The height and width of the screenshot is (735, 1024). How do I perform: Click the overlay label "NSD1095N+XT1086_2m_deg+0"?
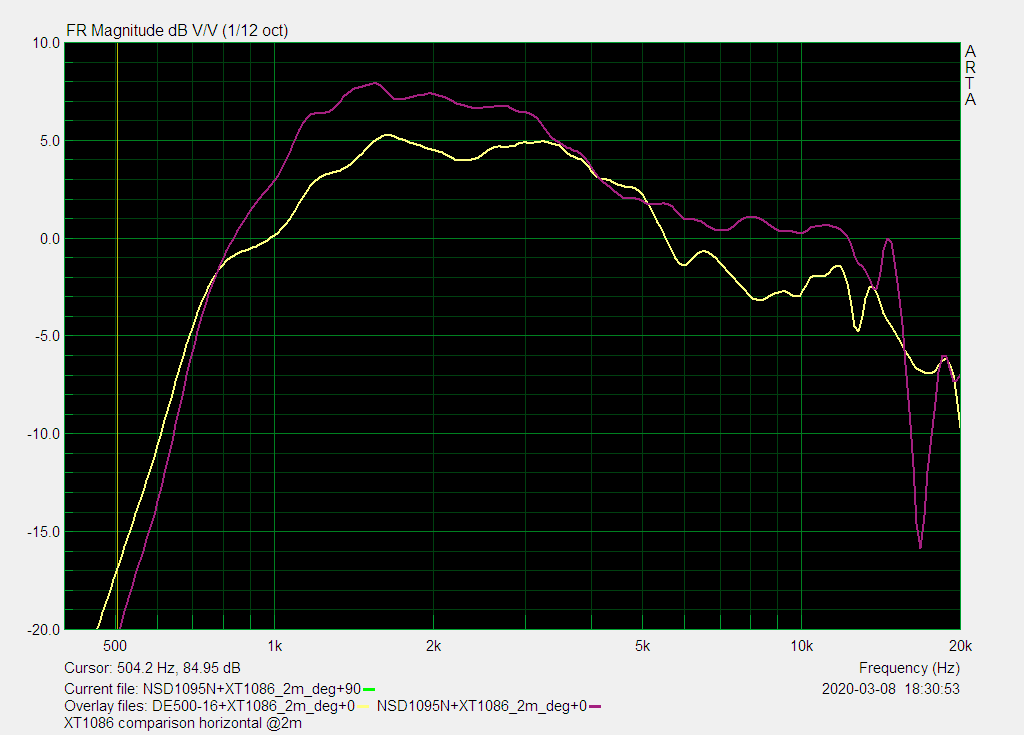[481, 706]
